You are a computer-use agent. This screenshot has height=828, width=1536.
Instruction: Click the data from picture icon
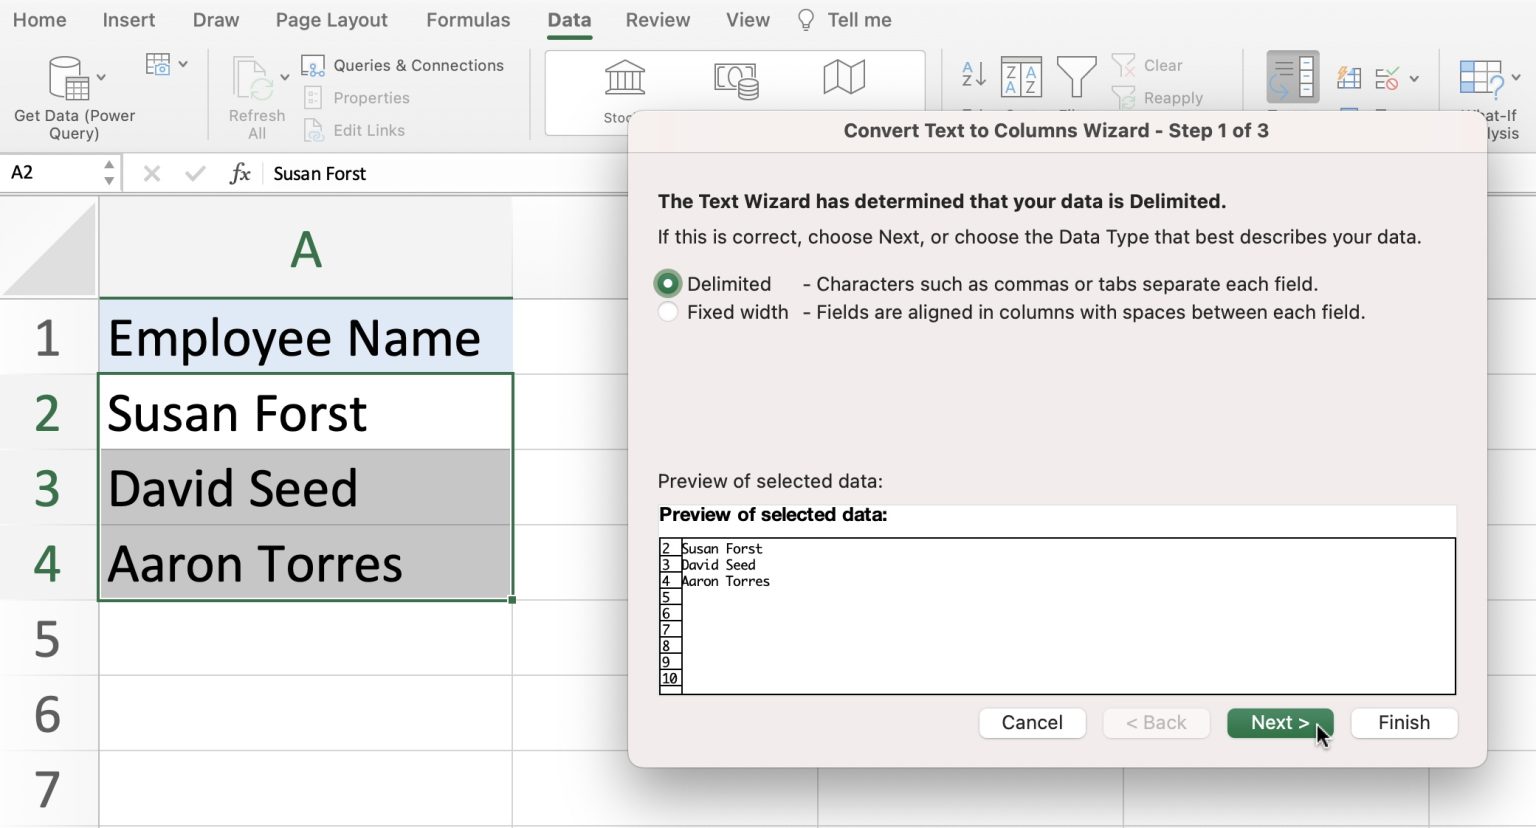(x=158, y=64)
